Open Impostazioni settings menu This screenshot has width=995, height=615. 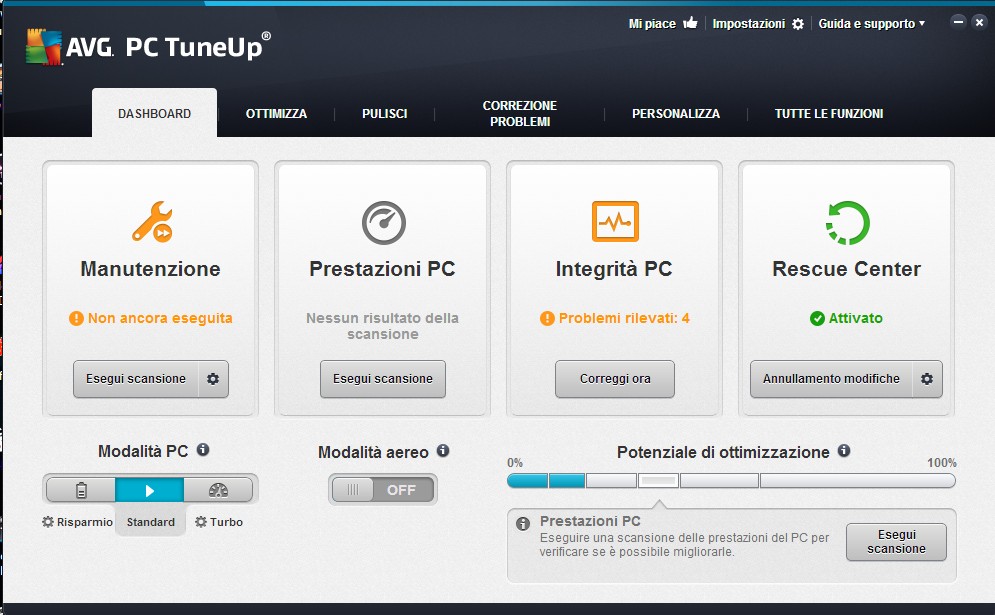coord(758,23)
